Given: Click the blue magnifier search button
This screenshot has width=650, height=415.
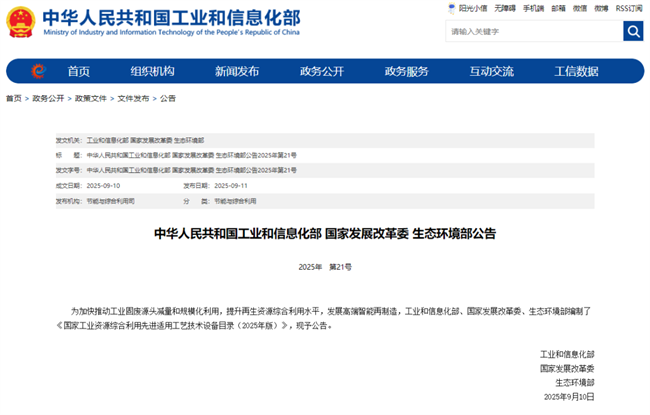Looking at the screenshot, I should pos(633,31).
